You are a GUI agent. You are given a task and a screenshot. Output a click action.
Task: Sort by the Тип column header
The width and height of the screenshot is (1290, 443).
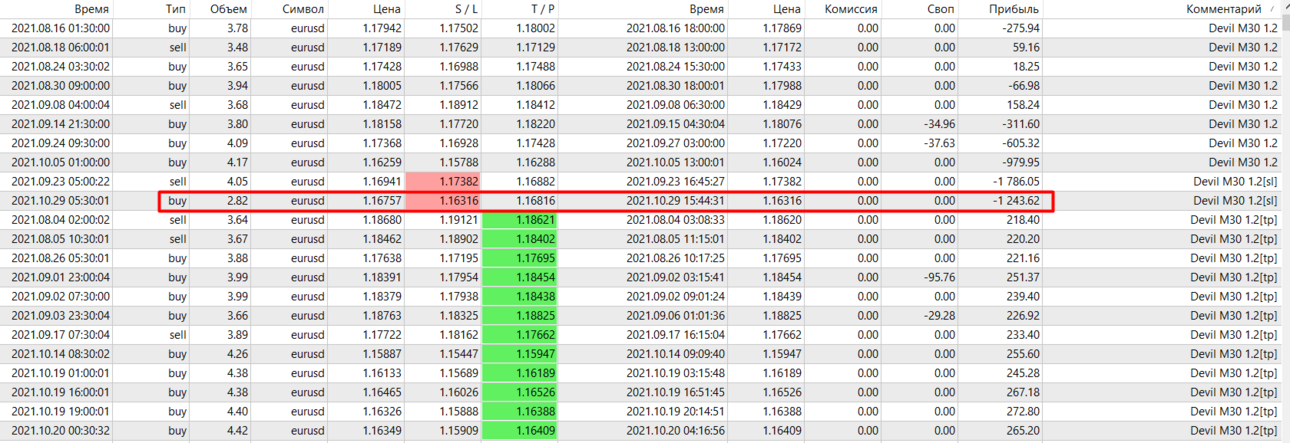coord(177,9)
